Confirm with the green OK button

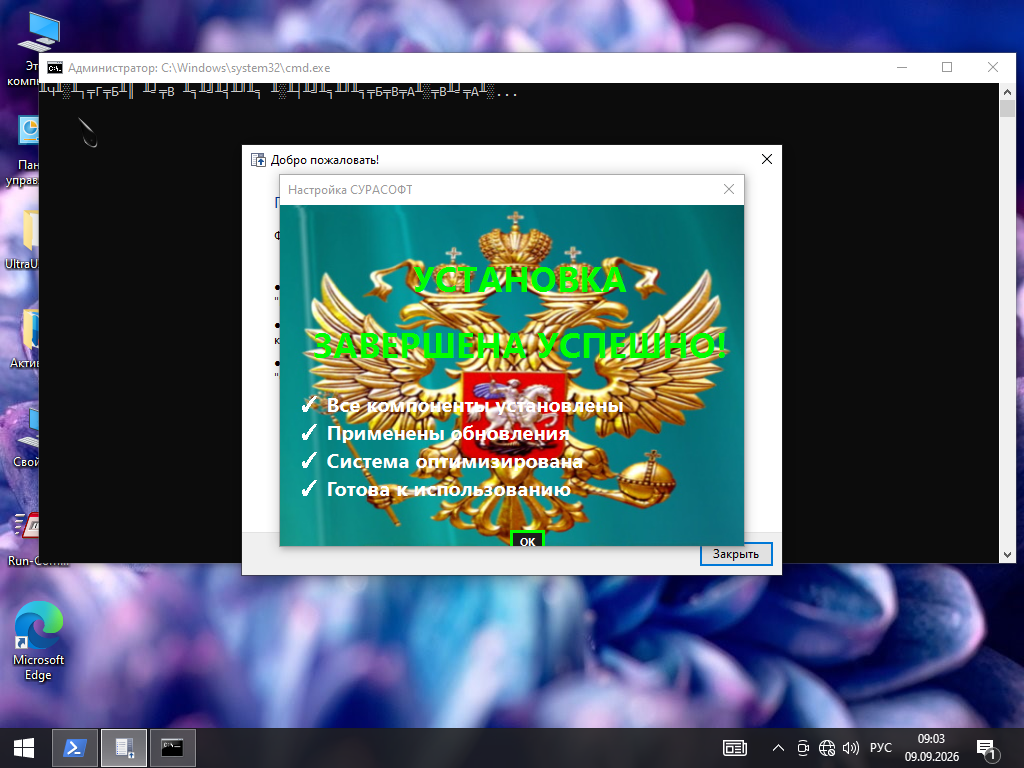click(527, 539)
